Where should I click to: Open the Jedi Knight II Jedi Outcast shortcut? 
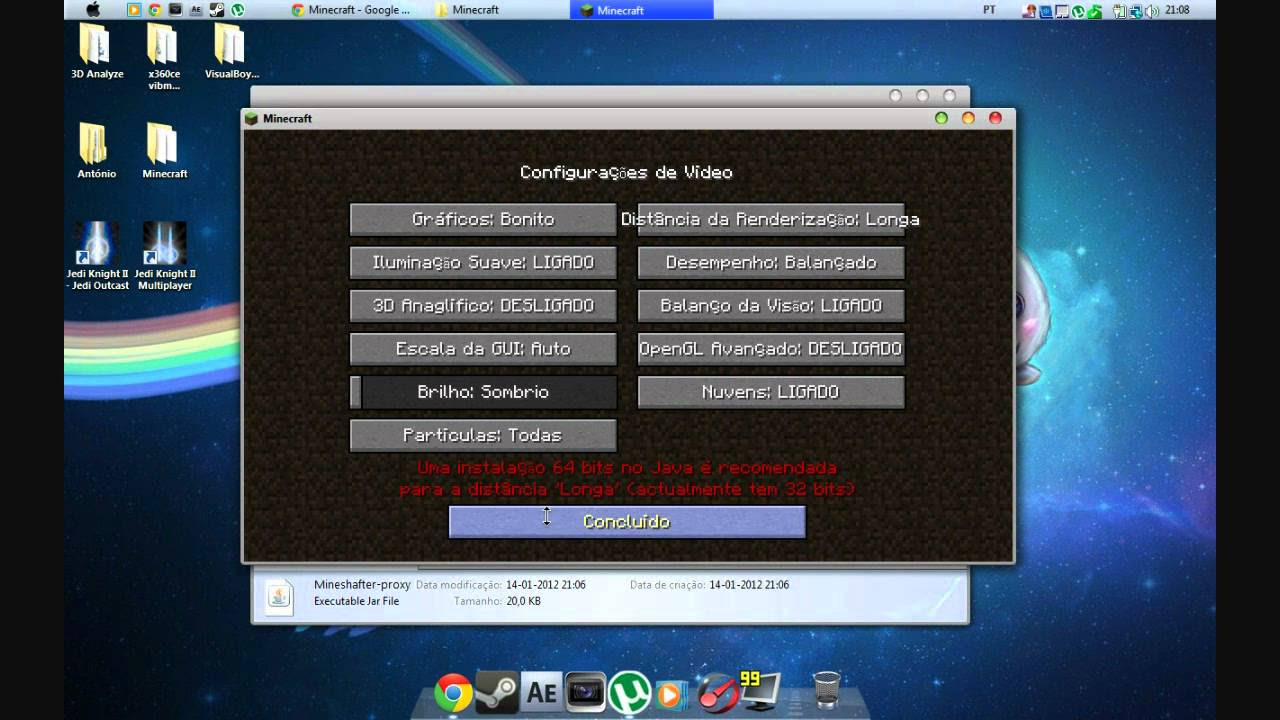97,256
